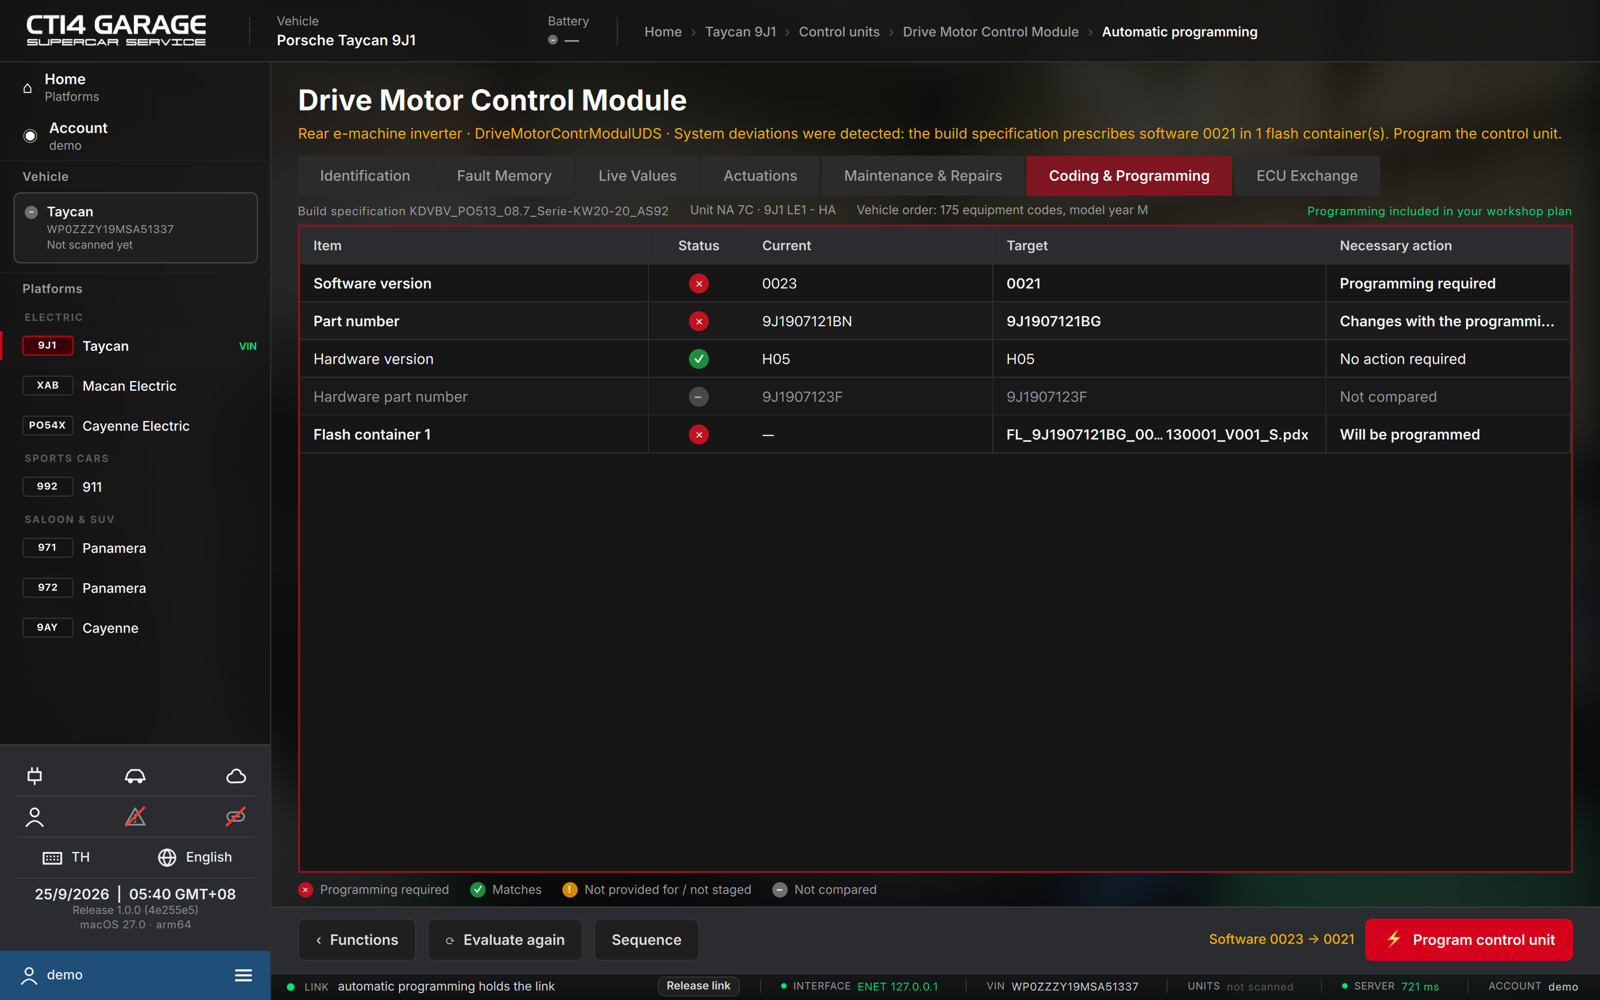Screen dimensions: 1600x1000
Task: Click the Program control unit button
Action: click(1469, 940)
